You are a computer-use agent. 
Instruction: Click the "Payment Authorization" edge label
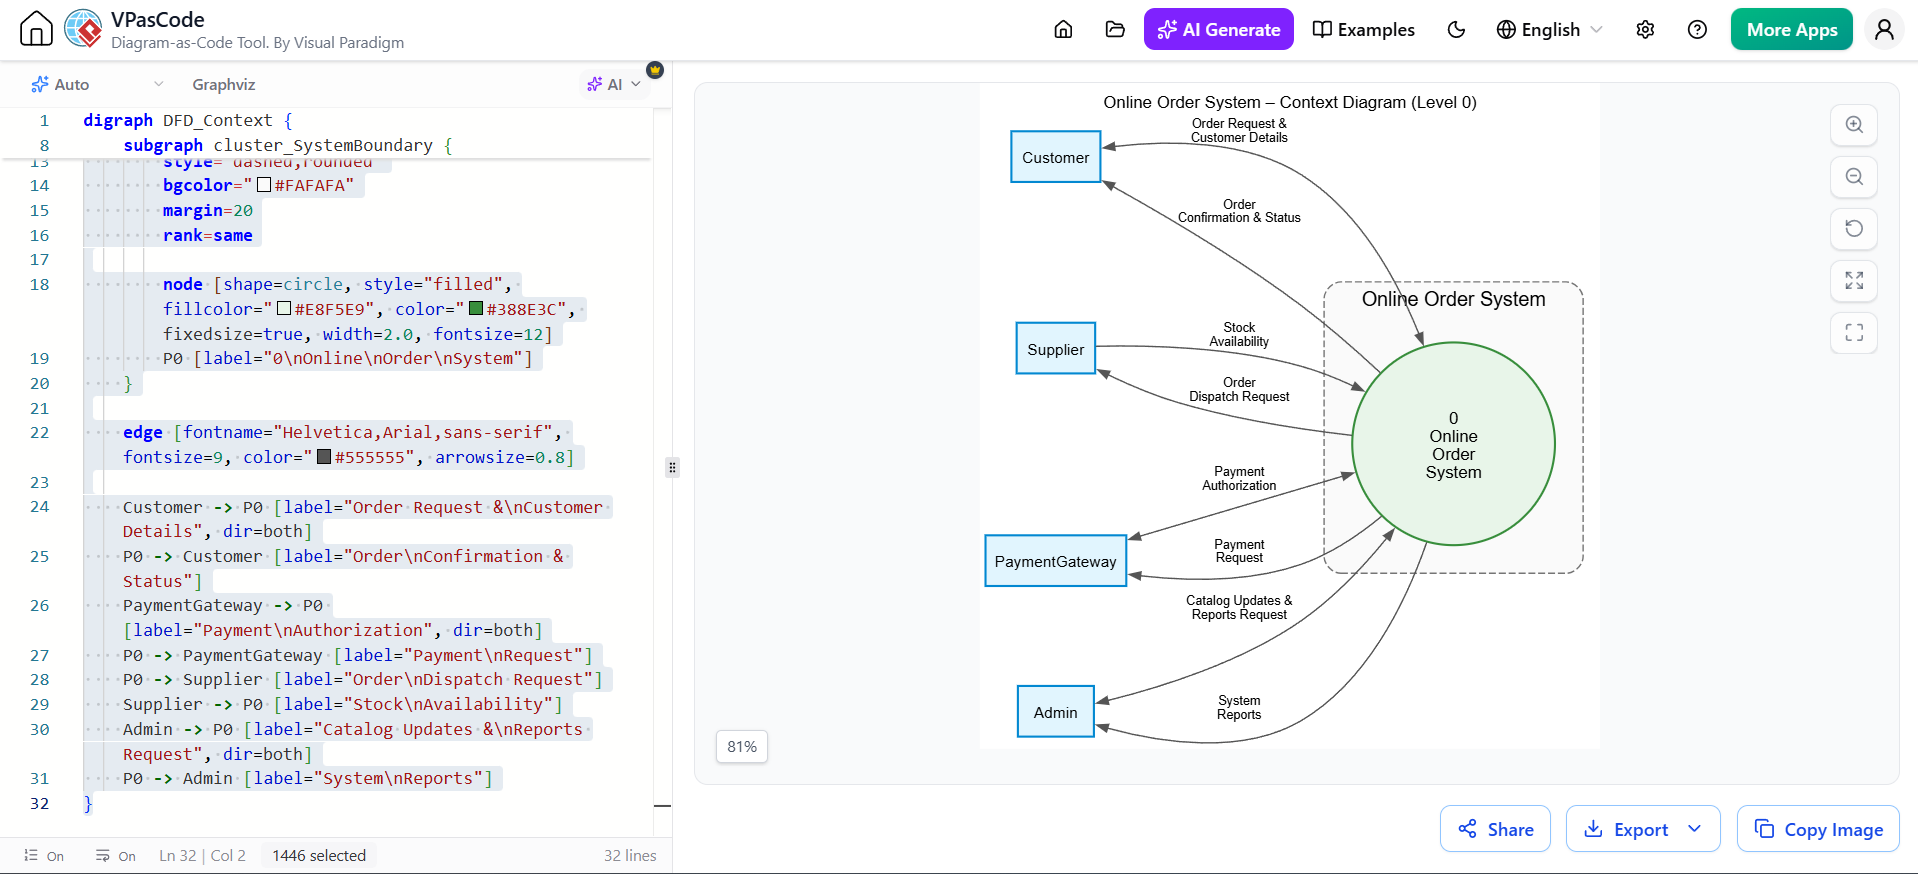click(x=1239, y=479)
